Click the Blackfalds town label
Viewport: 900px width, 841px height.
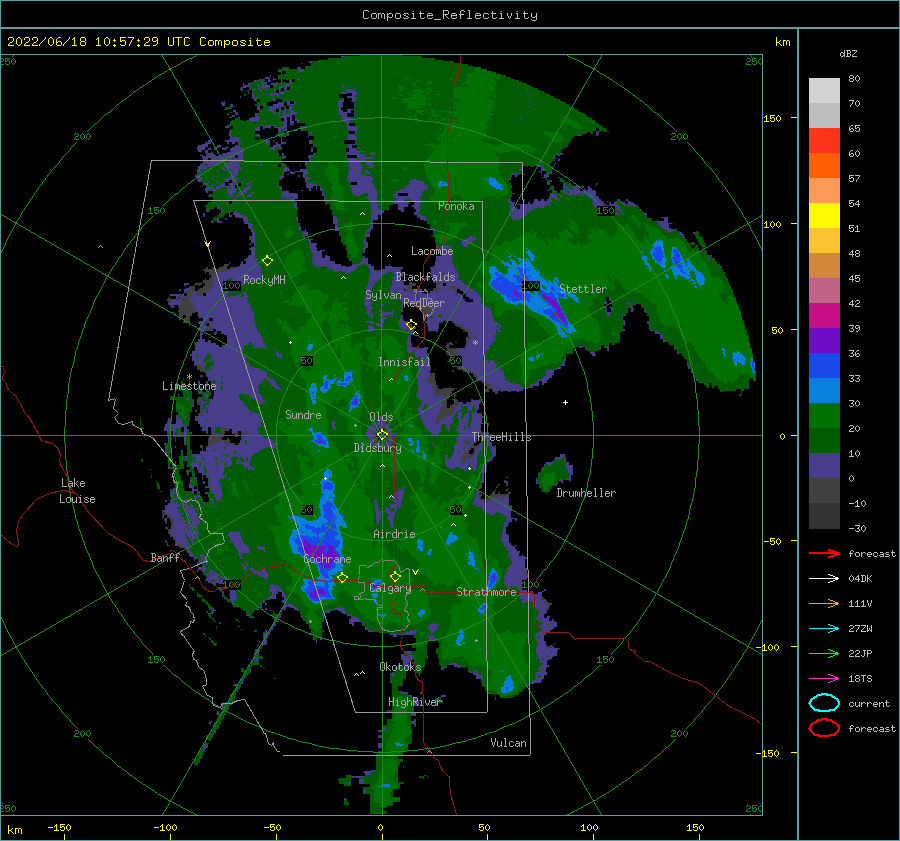point(425,277)
